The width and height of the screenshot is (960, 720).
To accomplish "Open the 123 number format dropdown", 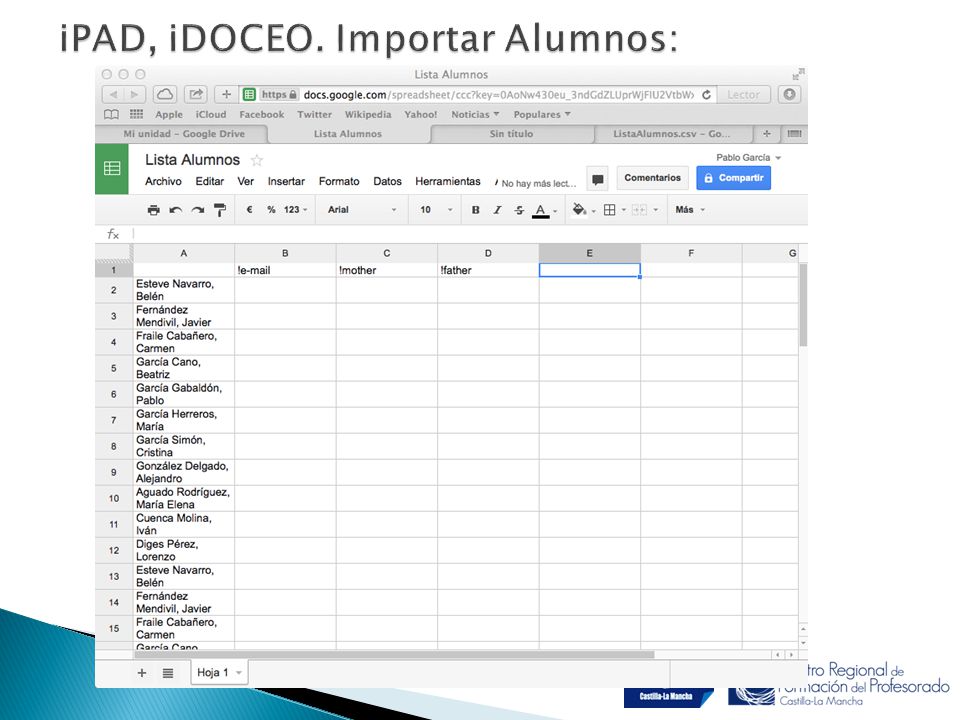I will tap(295, 210).
